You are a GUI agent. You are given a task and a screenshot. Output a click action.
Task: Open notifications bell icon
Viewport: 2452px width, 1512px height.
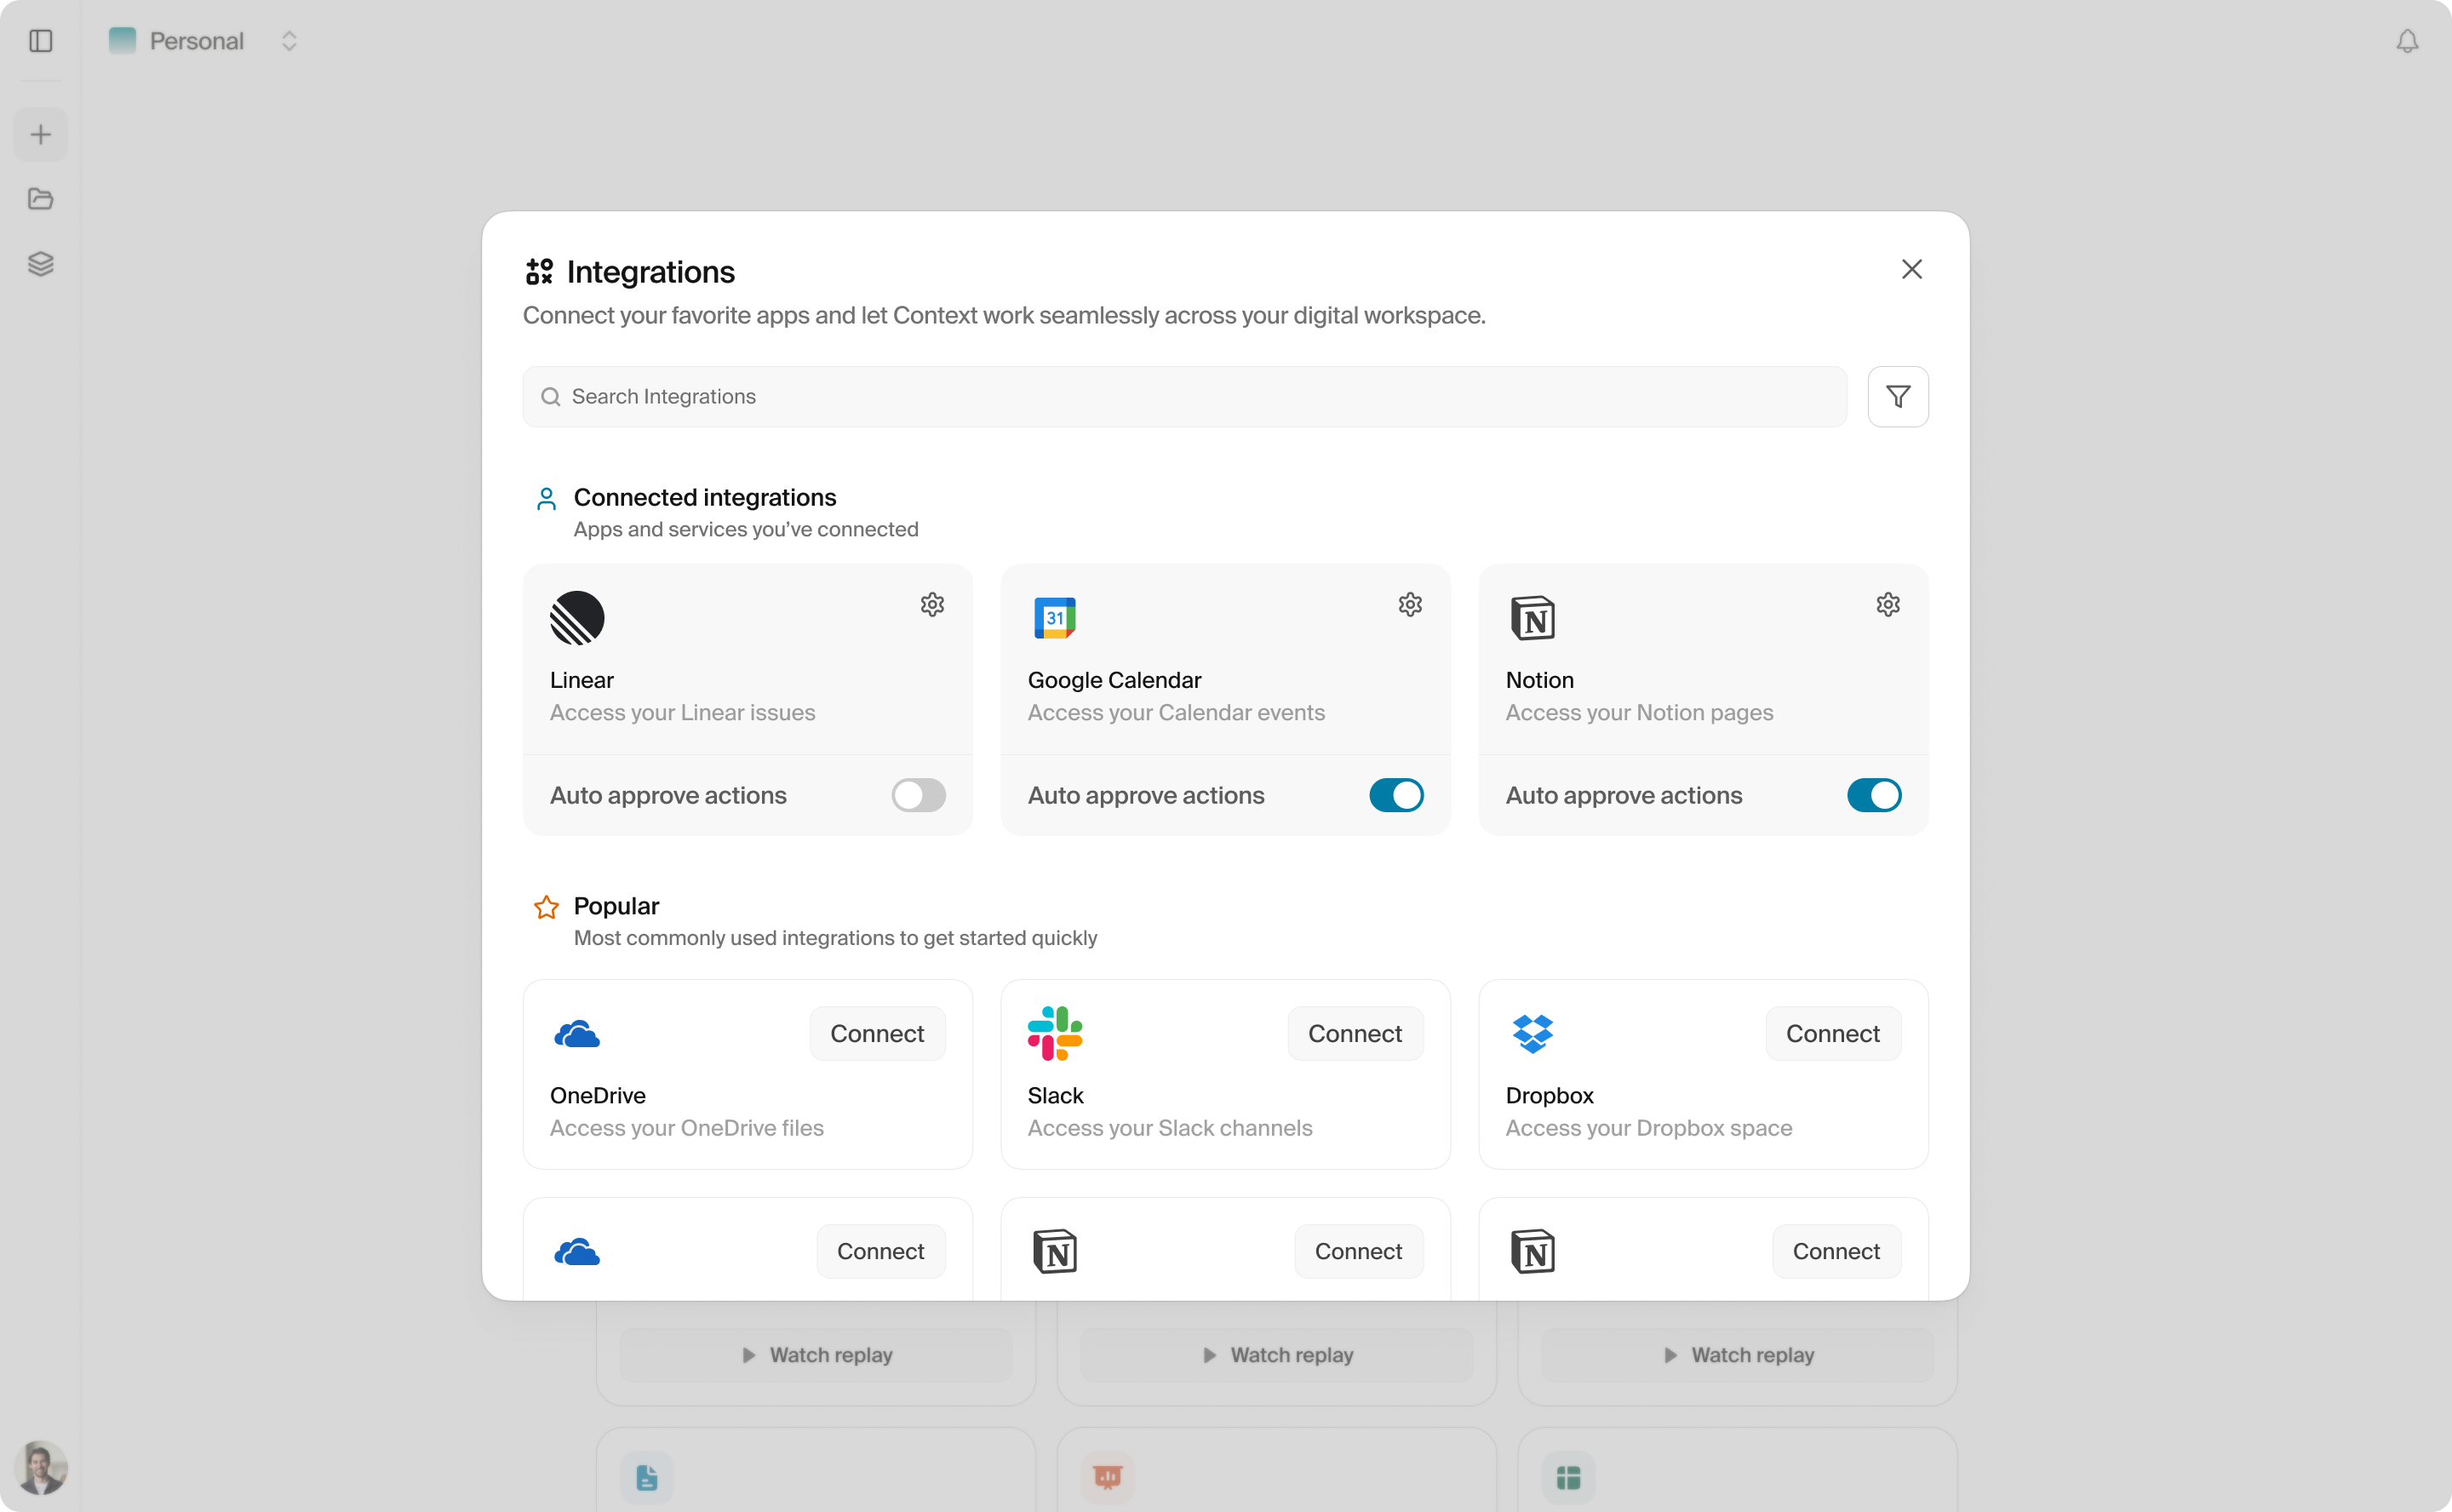(2407, 41)
